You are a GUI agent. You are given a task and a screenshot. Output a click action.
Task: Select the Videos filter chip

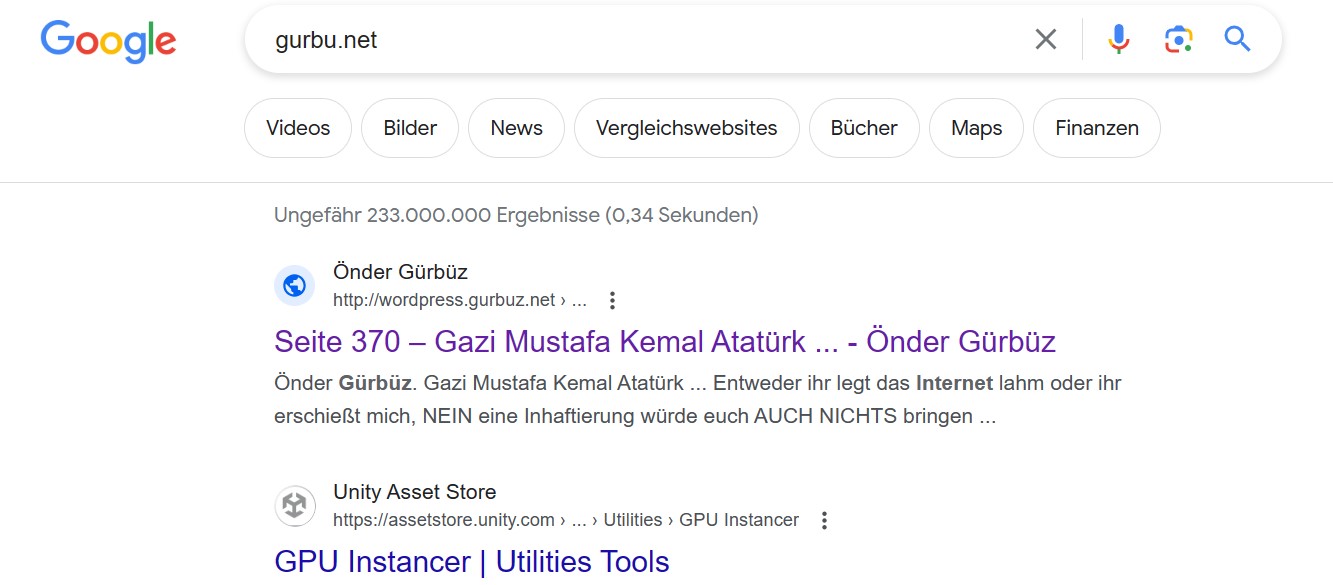pyautogui.click(x=298, y=128)
